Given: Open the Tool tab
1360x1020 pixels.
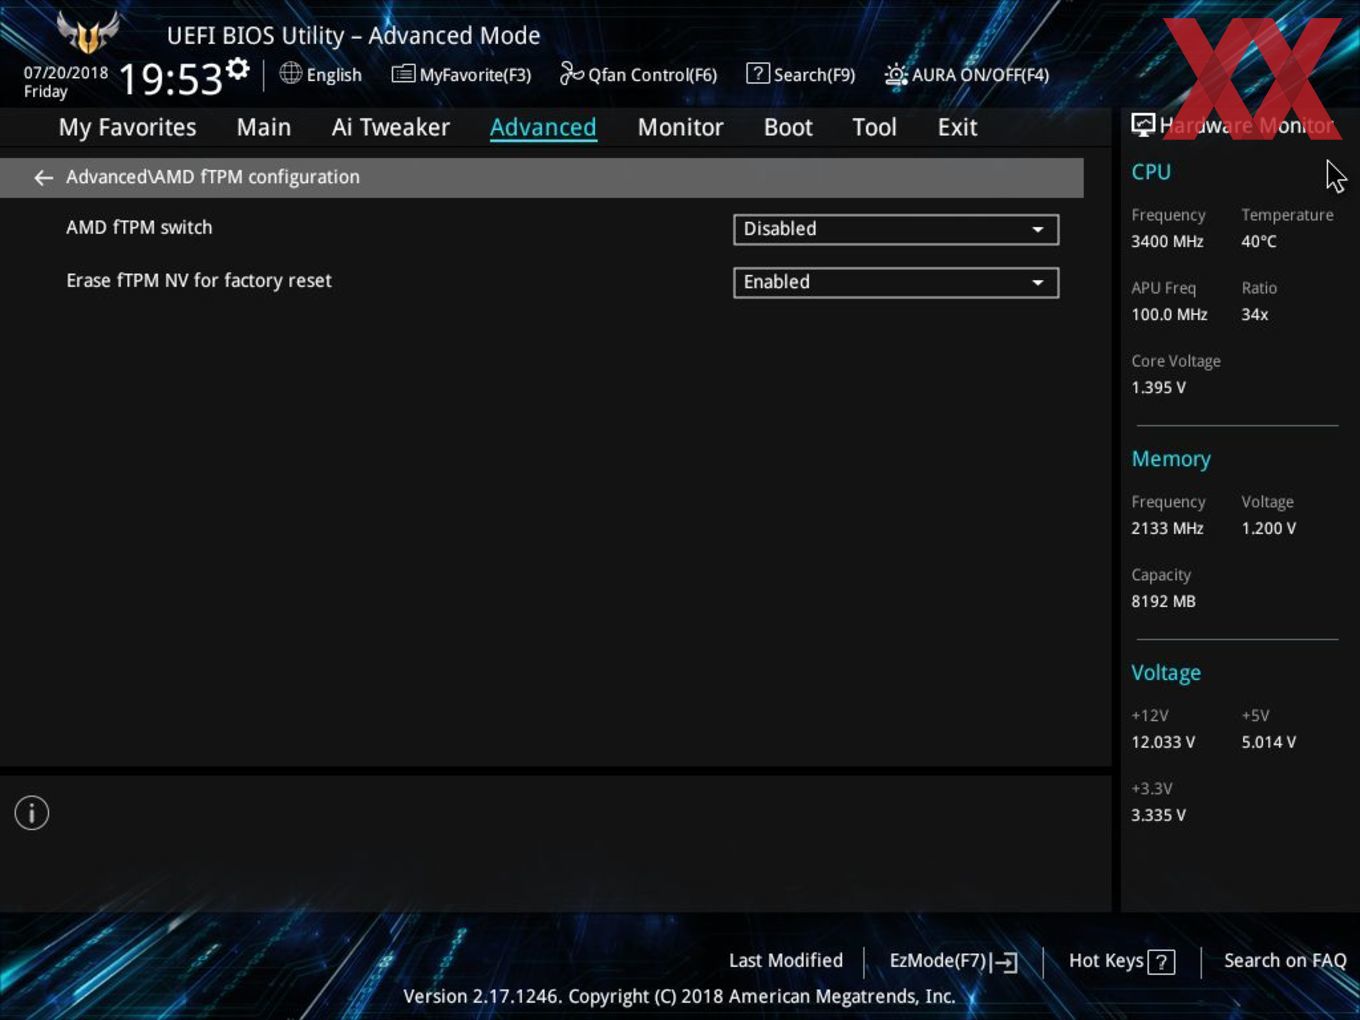Looking at the screenshot, I should coord(874,127).
